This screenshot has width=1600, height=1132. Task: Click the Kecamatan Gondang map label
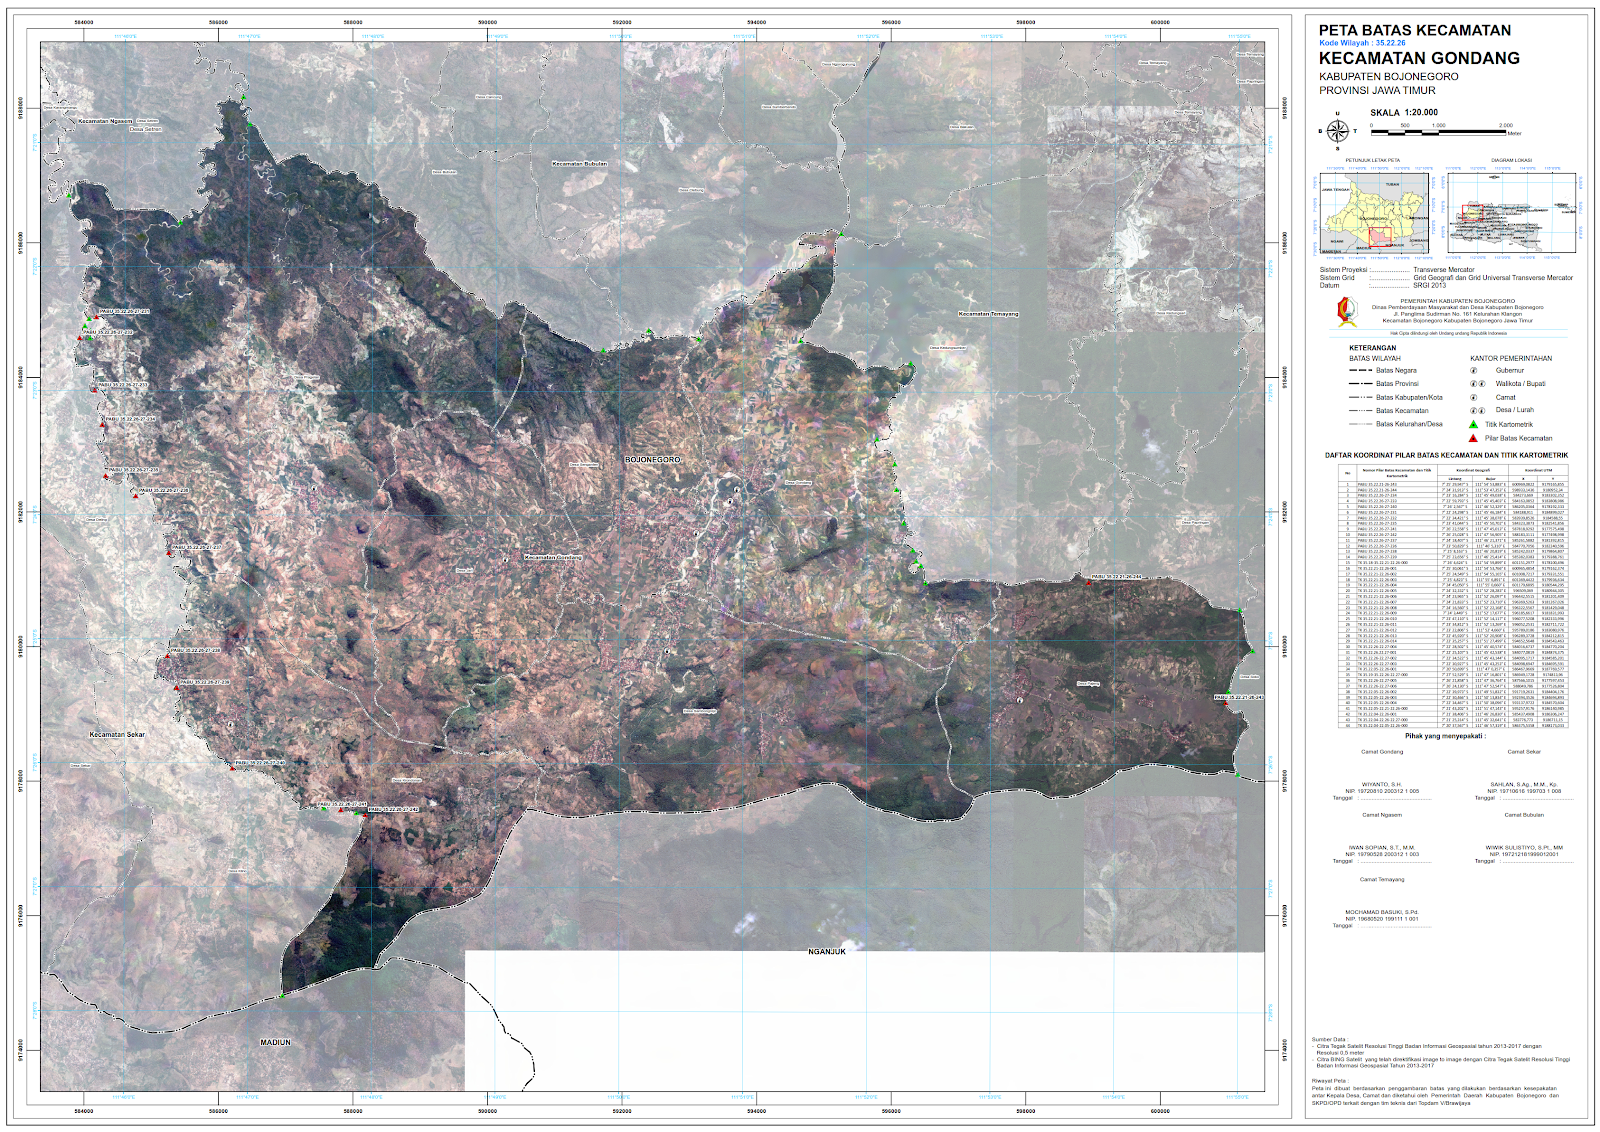(552, 558)
